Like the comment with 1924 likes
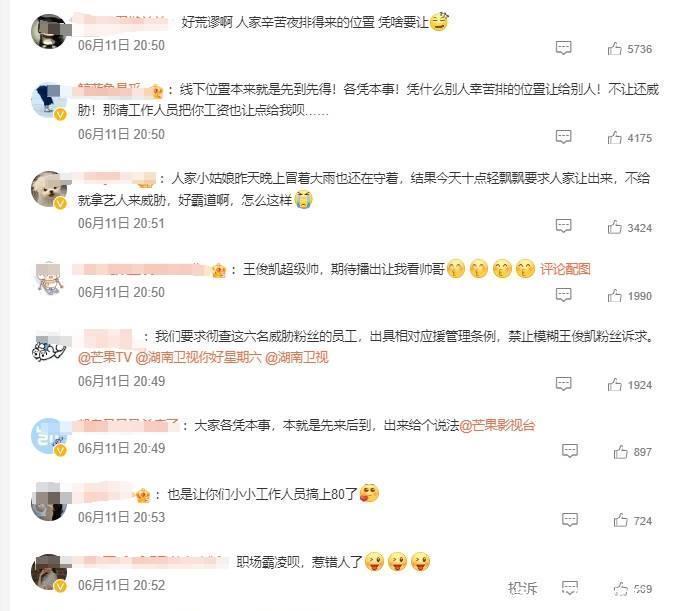The height and width of the screenshot is (611, 677). pyautogui.click(x=615, y=385)
